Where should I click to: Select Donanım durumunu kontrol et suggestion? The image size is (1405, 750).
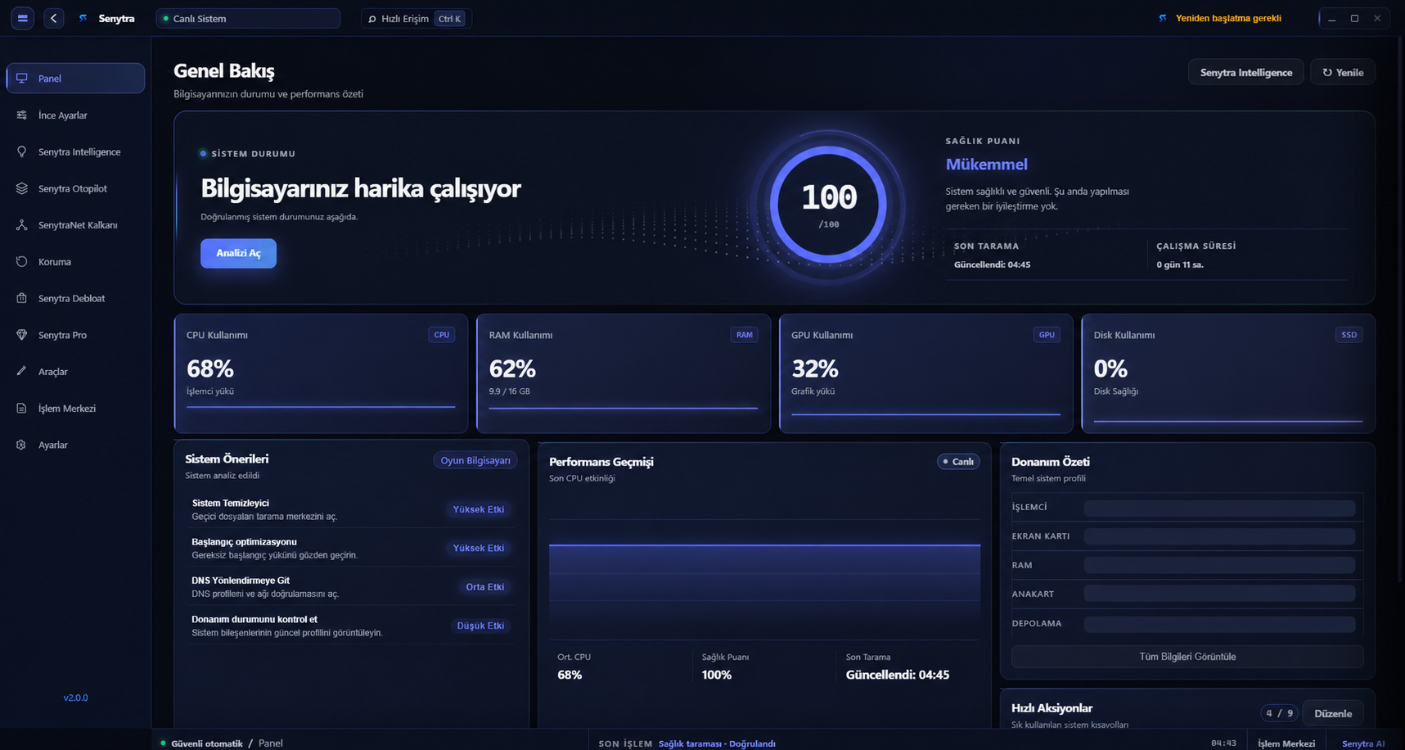pos(351,626)
